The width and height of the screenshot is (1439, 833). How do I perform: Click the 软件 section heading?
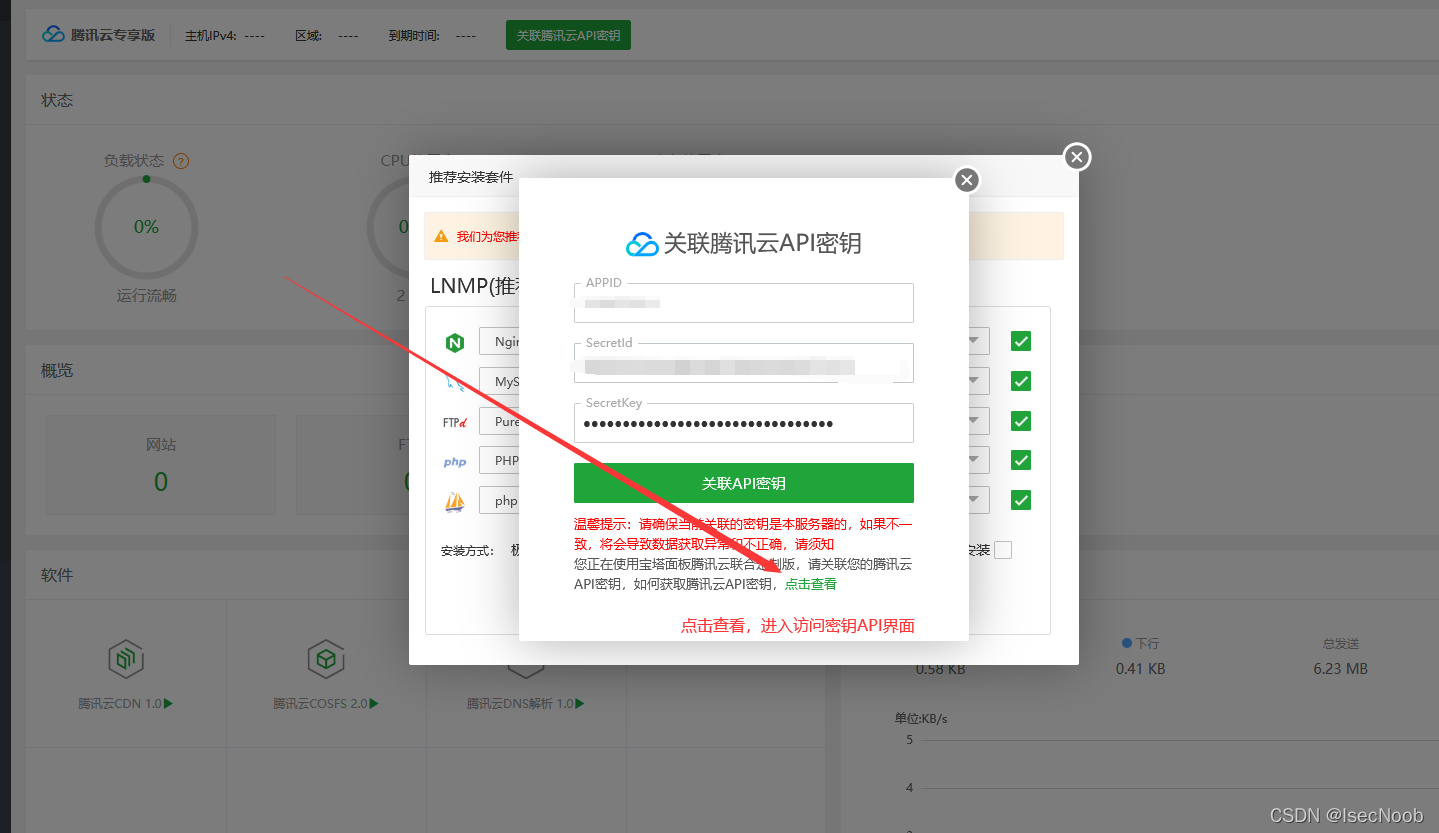[57, 575]
